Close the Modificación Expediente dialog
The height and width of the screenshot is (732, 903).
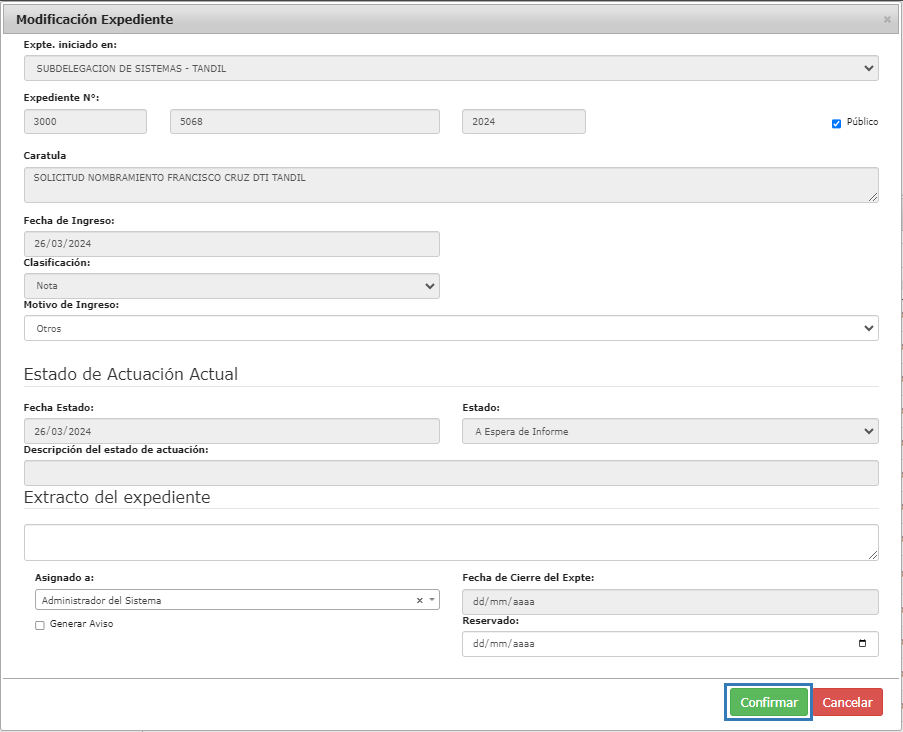886,19
